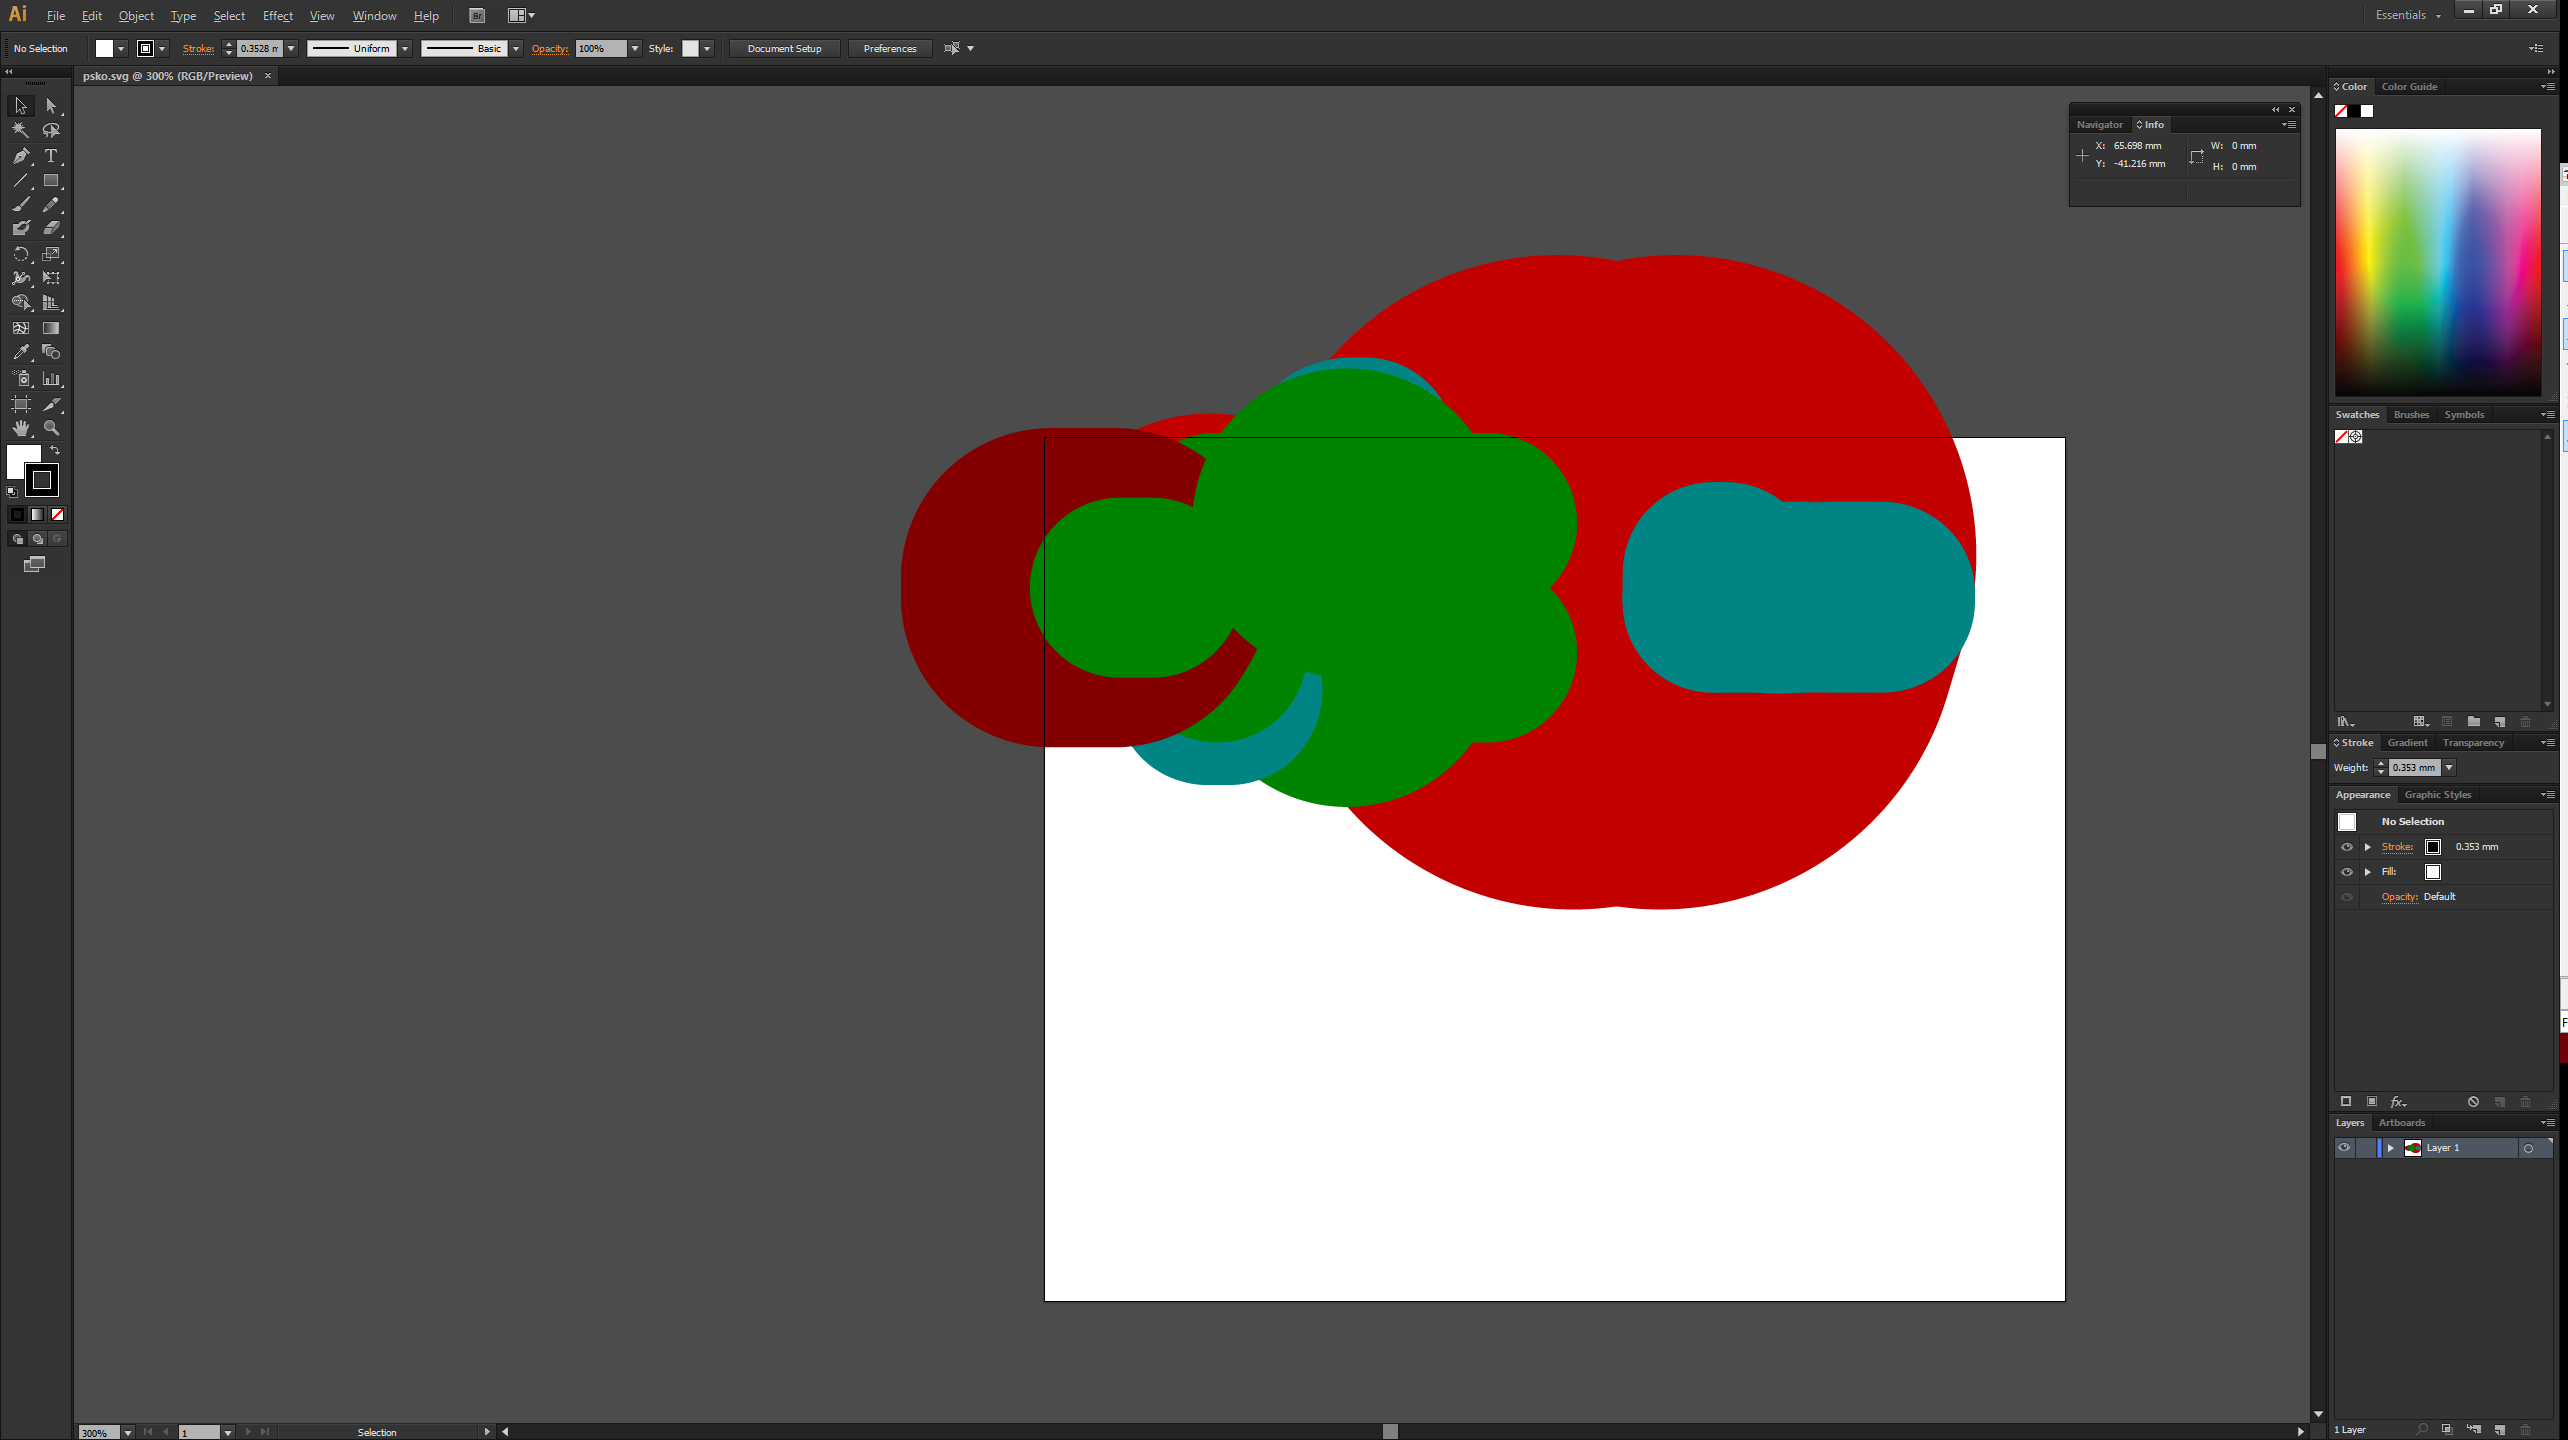2568x1440 pixels.
Task: Switch to the Artboards tab
Action: pyautogui.click(x=2402, y=1123)
